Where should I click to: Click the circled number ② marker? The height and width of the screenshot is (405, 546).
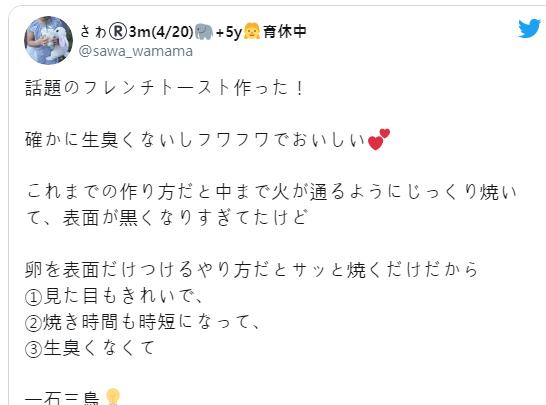point(34,323)
